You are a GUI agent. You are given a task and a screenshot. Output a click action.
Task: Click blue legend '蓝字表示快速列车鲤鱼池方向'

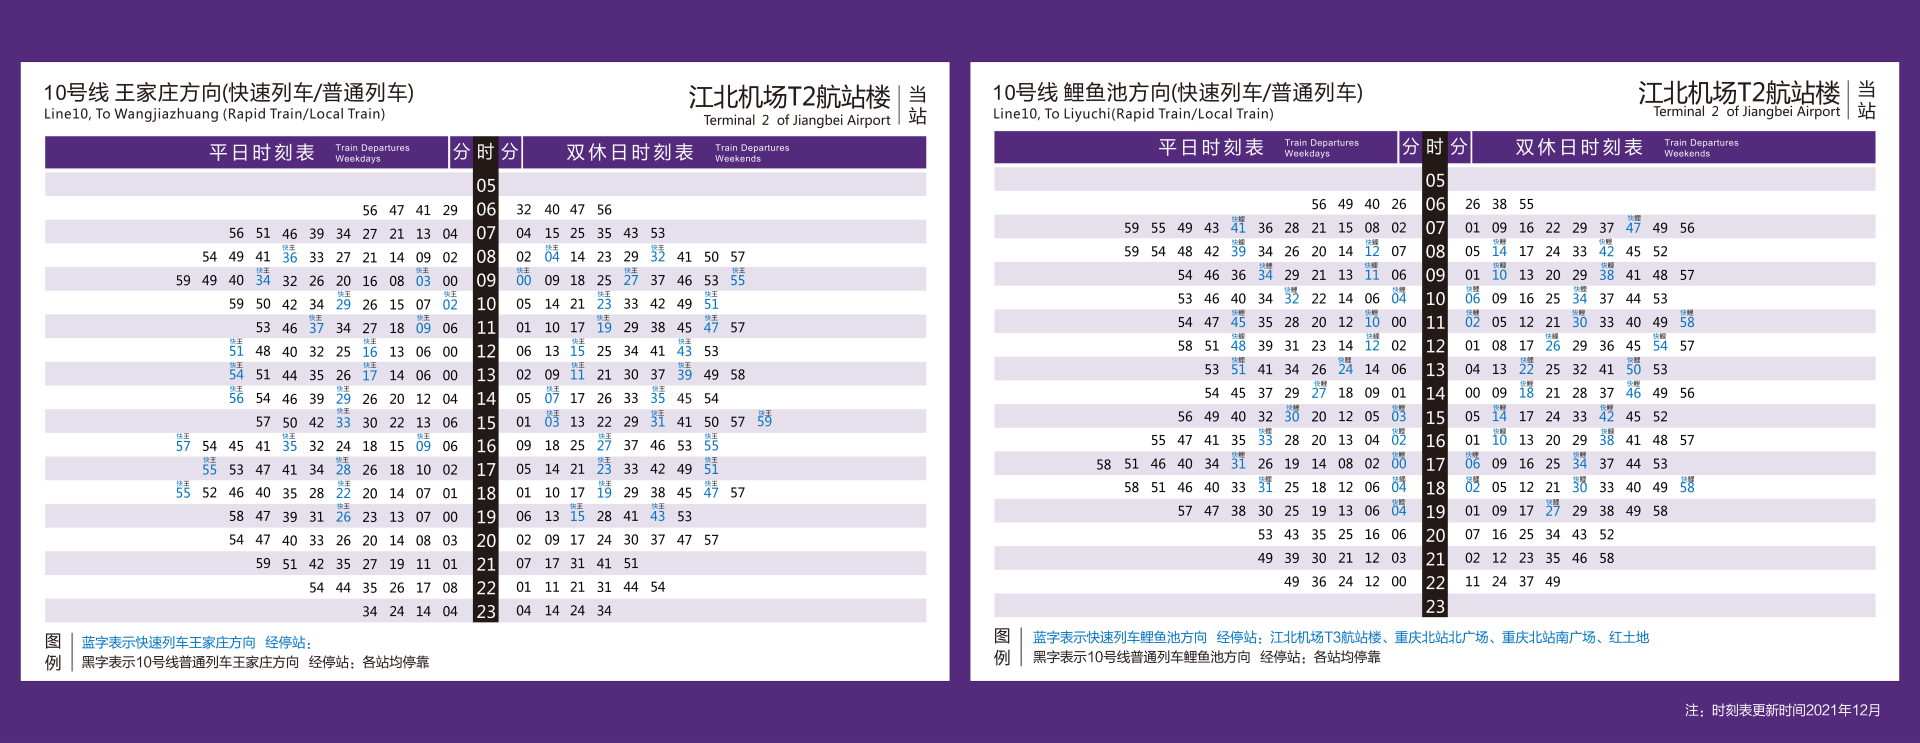tap(1120, 637)
